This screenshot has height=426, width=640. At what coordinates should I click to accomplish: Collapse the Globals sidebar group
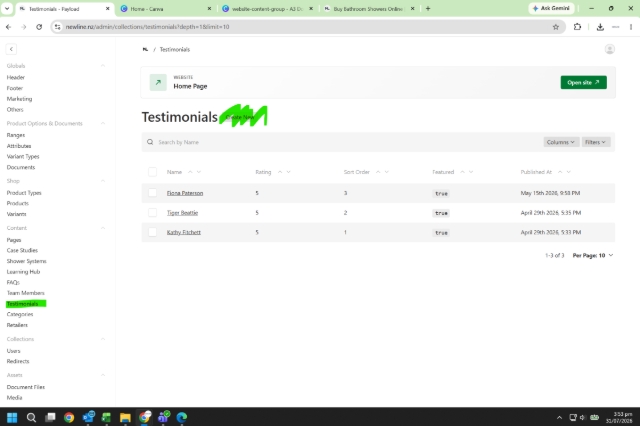point(103,66)
